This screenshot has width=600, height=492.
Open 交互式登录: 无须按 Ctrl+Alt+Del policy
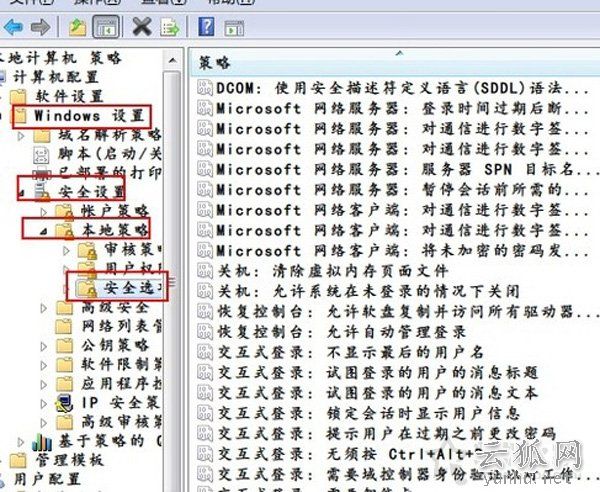click(x=350, y=454)
